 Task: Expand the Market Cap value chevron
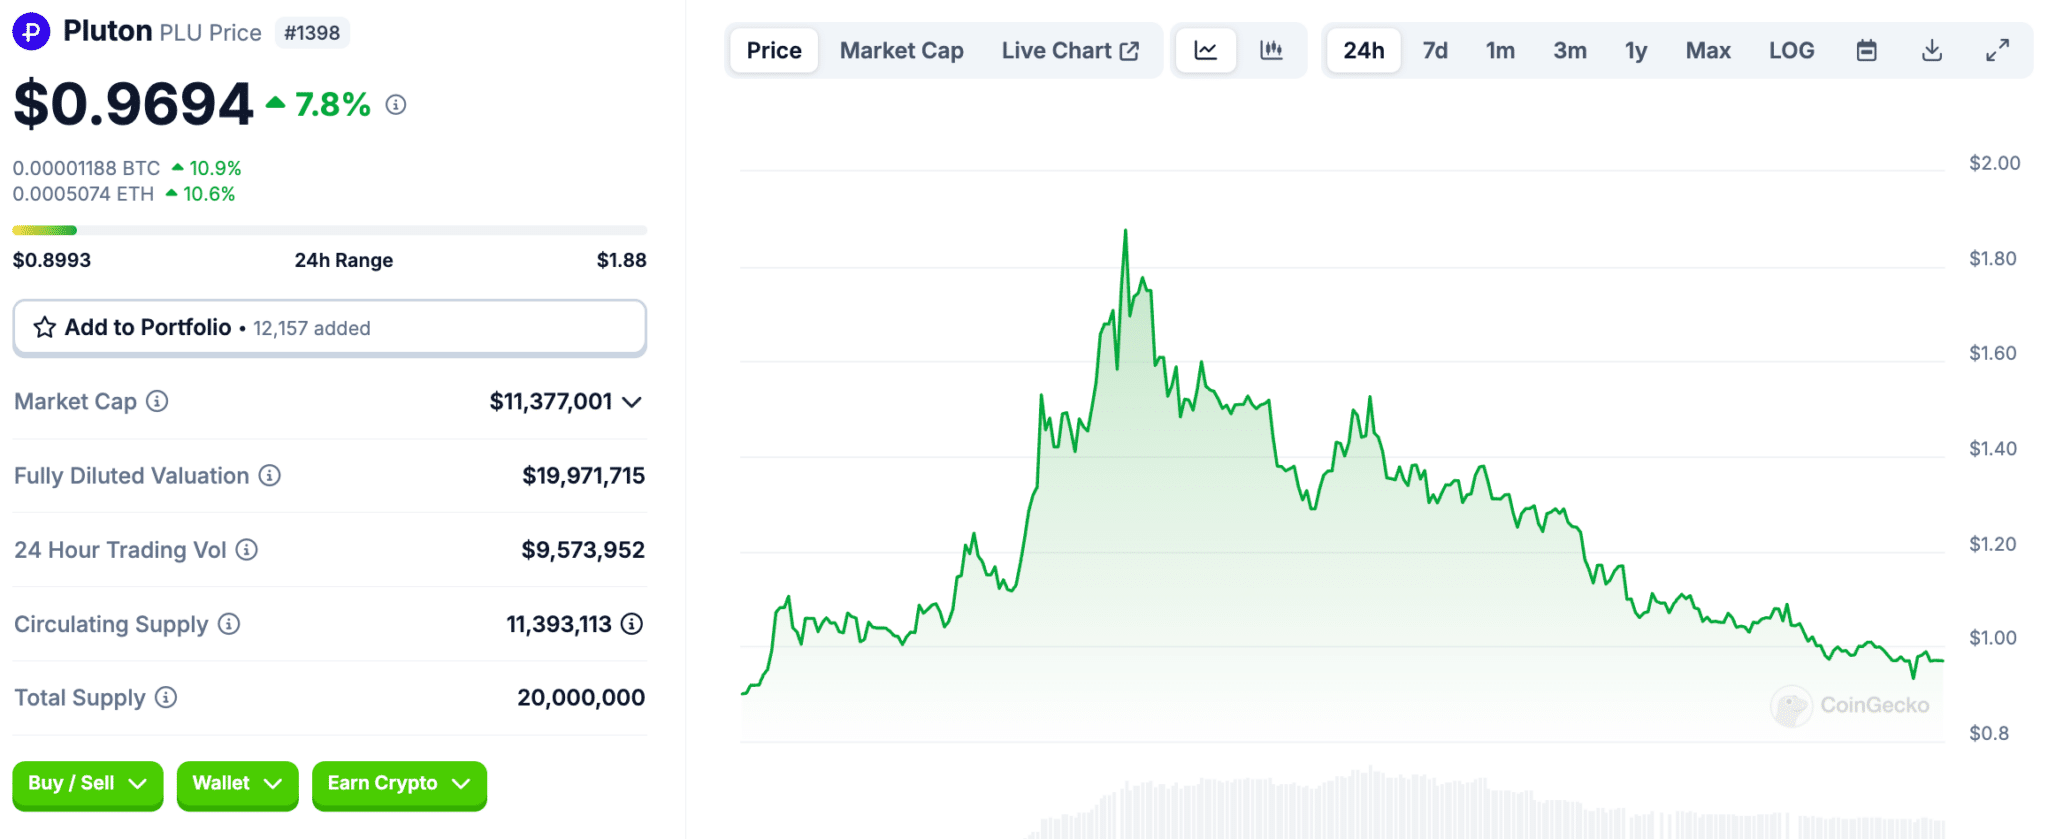click(x=632, y=402)
